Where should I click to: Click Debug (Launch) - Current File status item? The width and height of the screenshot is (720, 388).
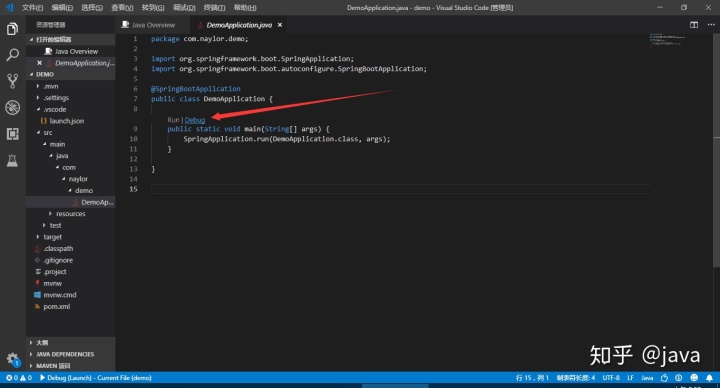(96, 378)
